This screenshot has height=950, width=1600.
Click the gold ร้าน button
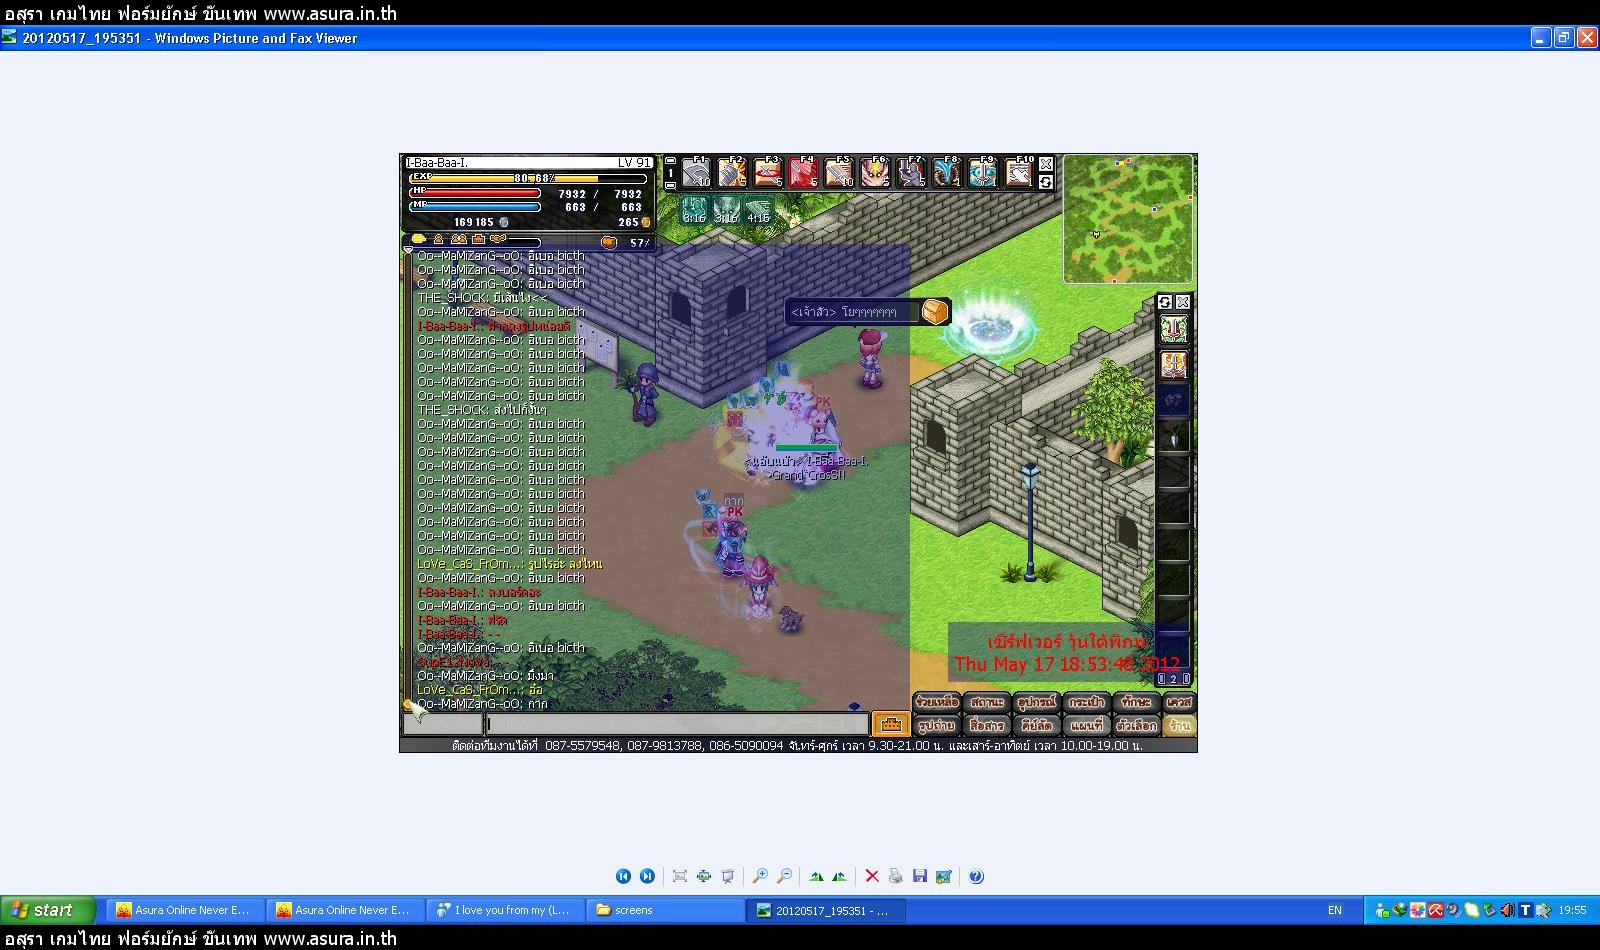1179,725
